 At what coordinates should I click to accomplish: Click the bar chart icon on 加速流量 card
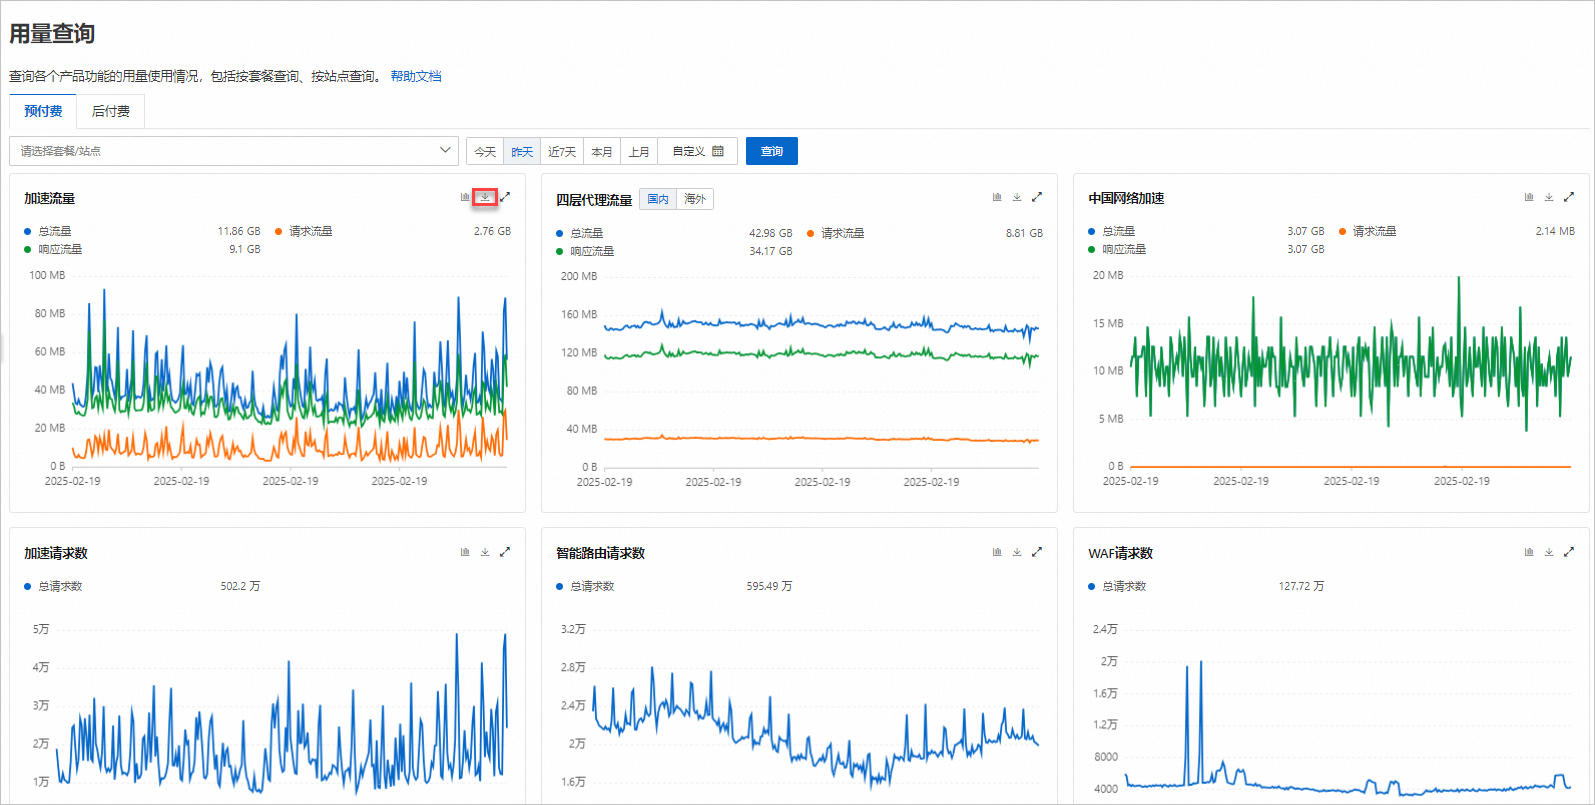pyautogui.click(x=465, y=197)
